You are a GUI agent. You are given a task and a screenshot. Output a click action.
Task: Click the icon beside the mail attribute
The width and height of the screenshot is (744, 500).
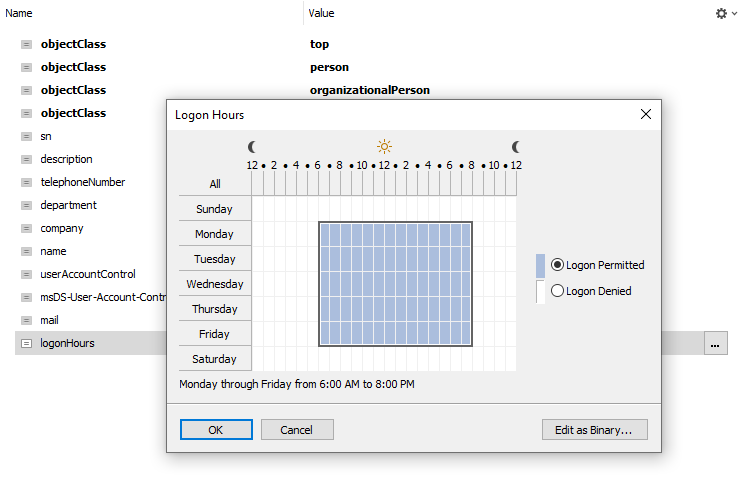[26, 320]
